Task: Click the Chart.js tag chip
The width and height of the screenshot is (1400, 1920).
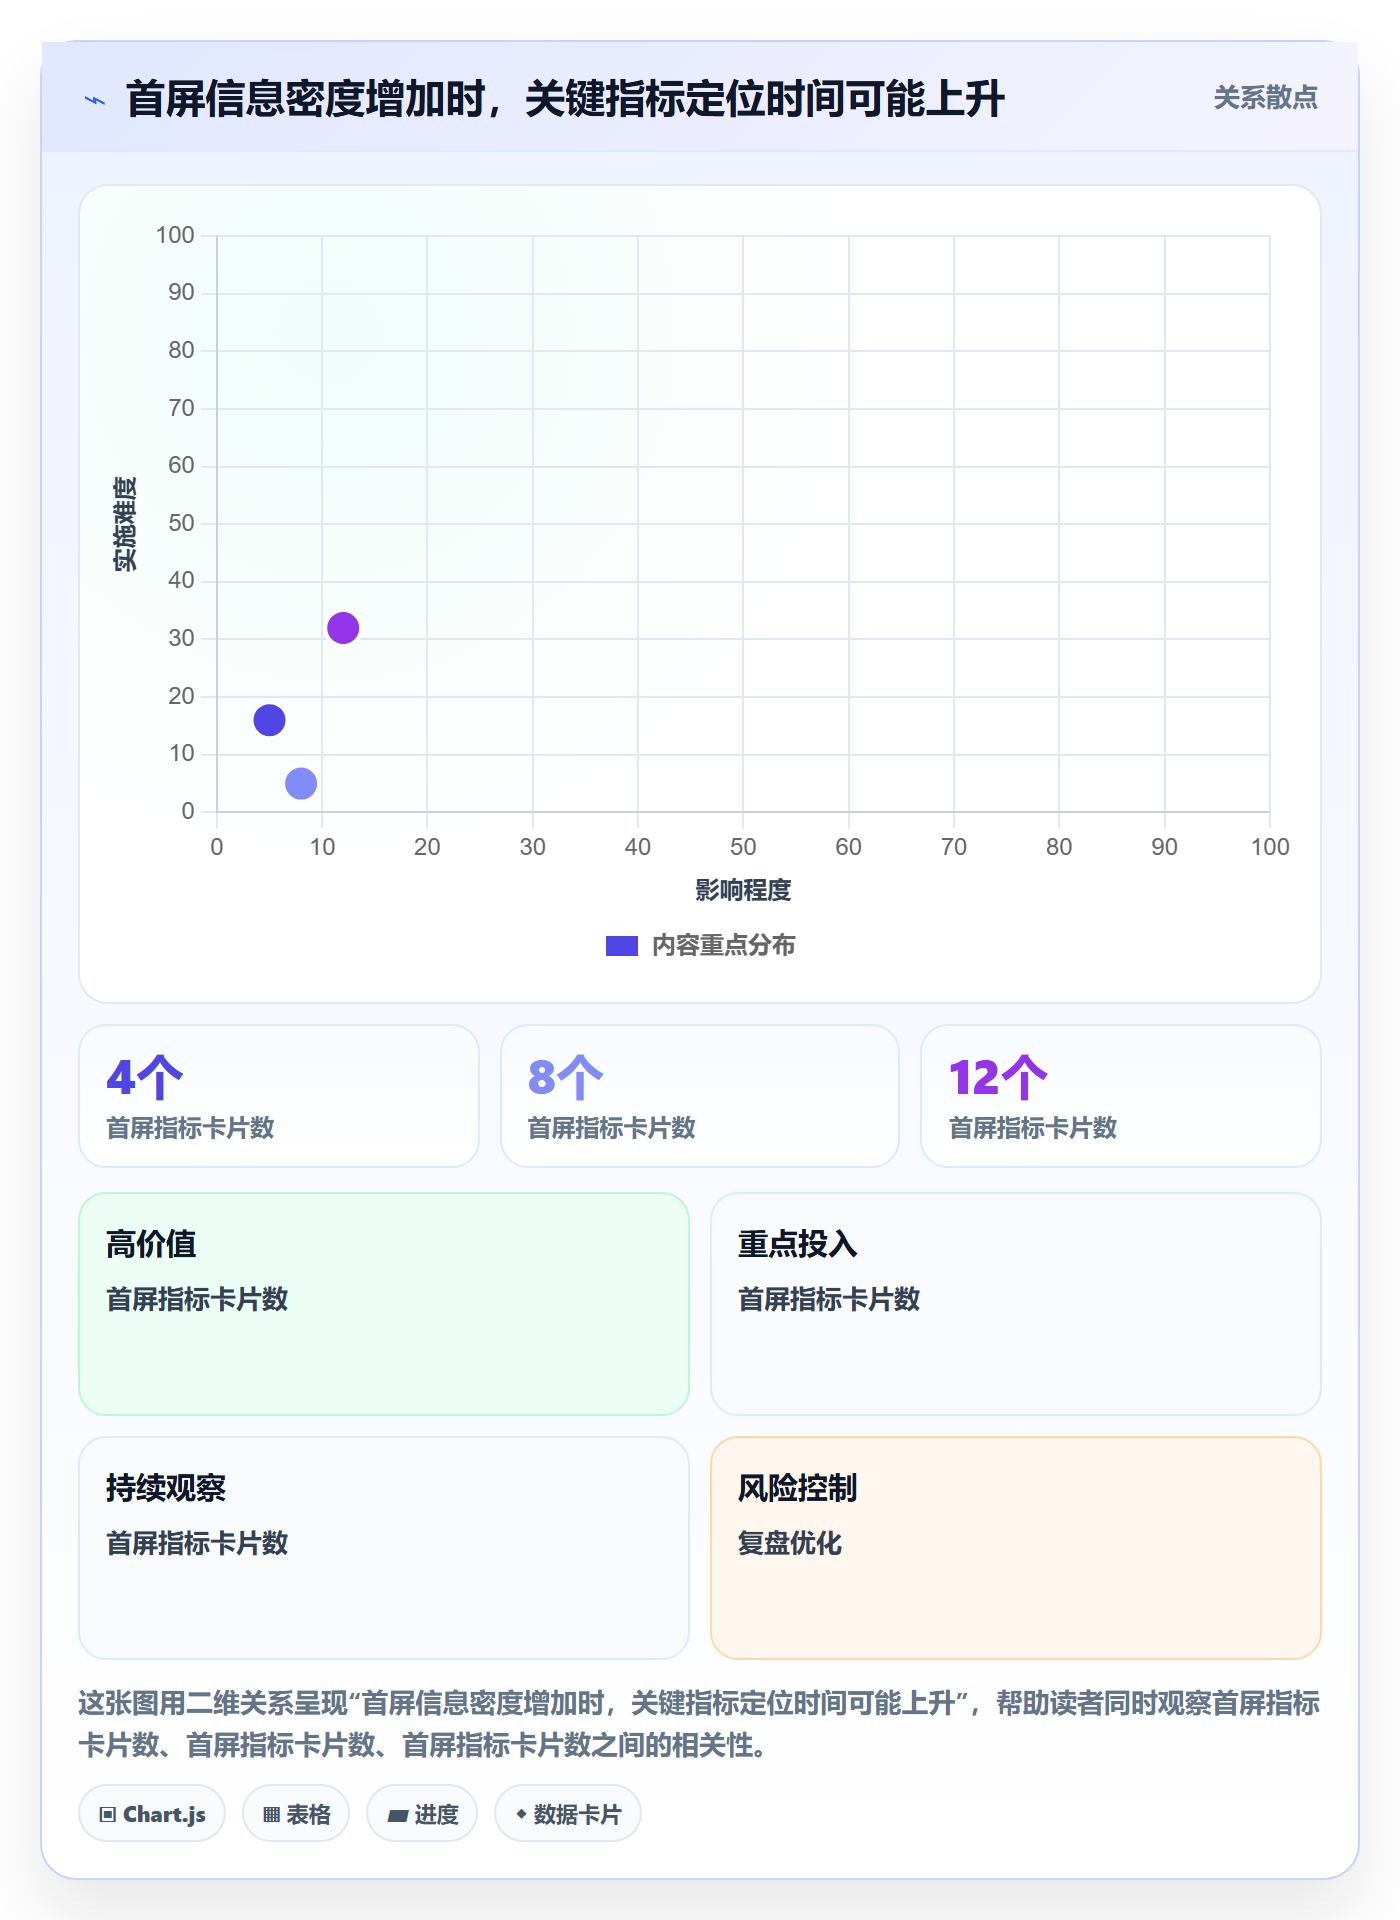Action: tap(152, 1814)
